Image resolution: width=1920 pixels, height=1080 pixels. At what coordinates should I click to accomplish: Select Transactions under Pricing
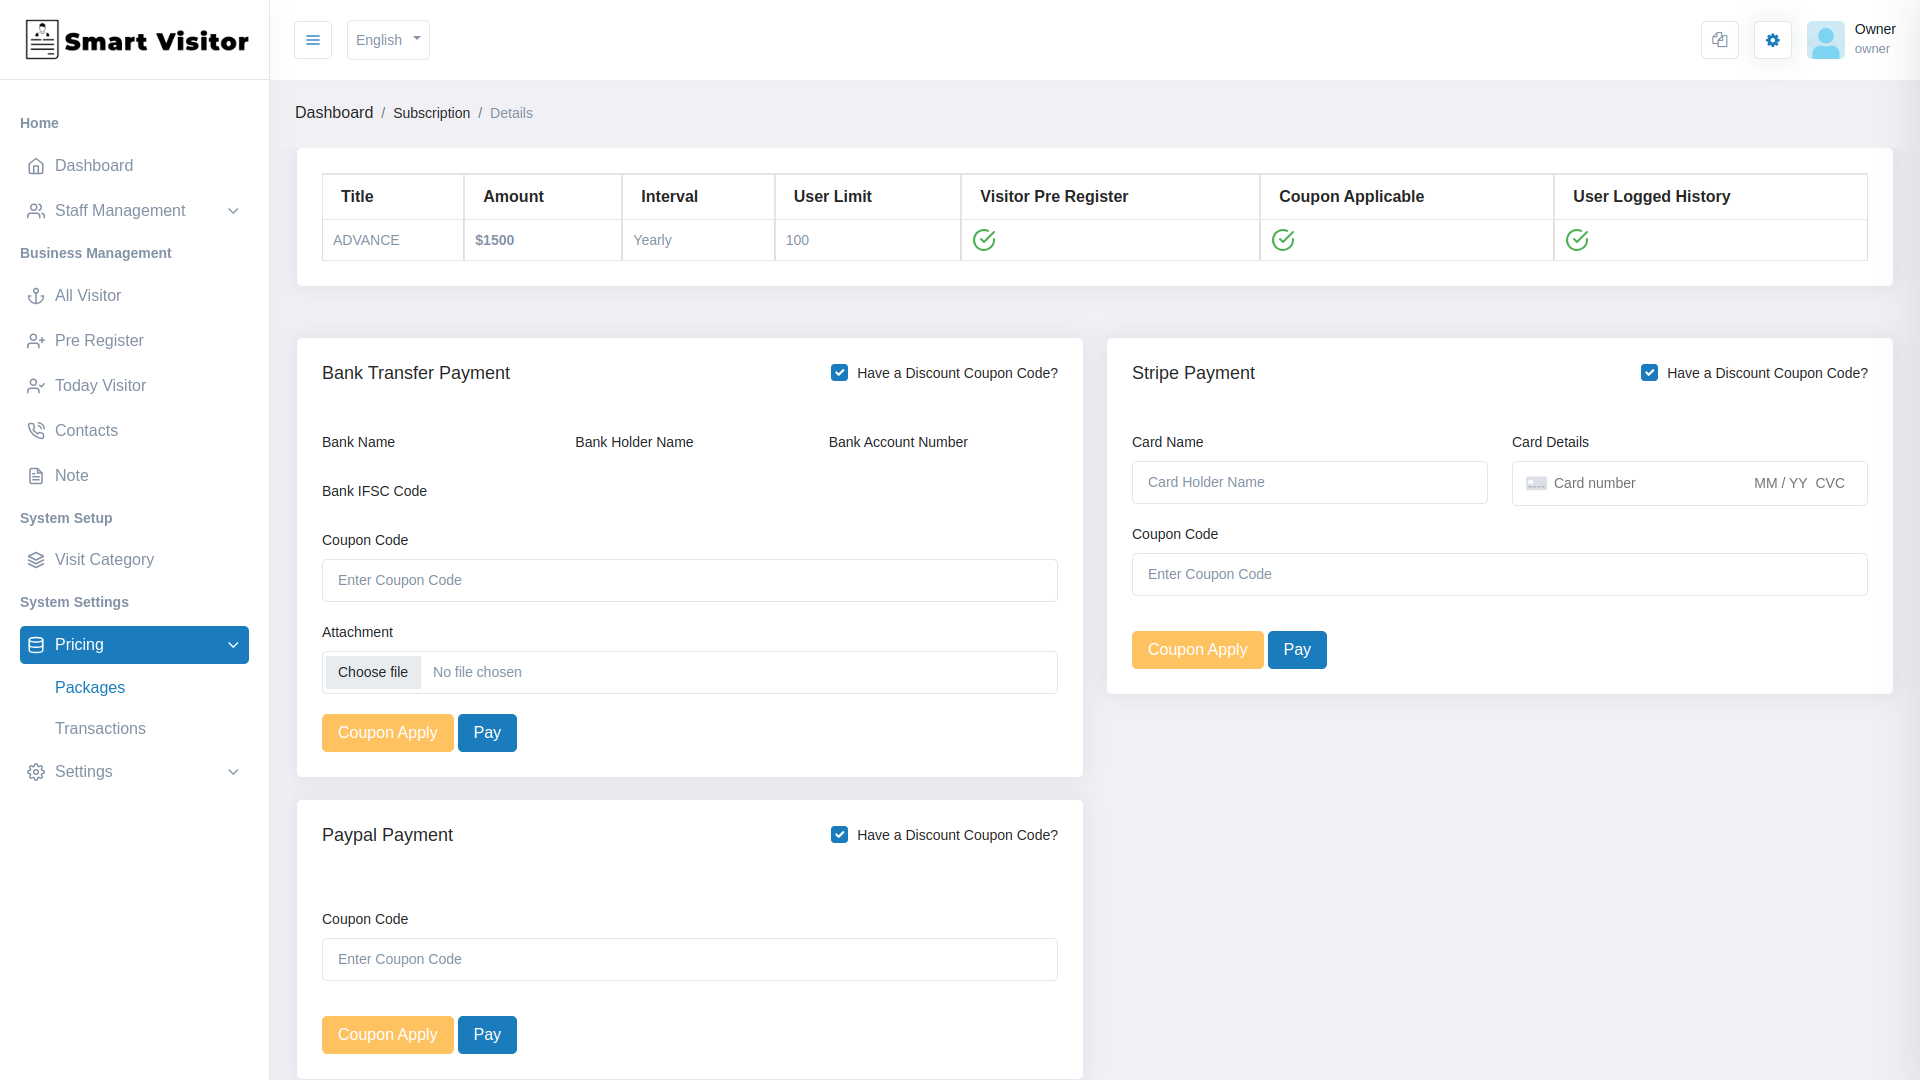click(100, 728)
